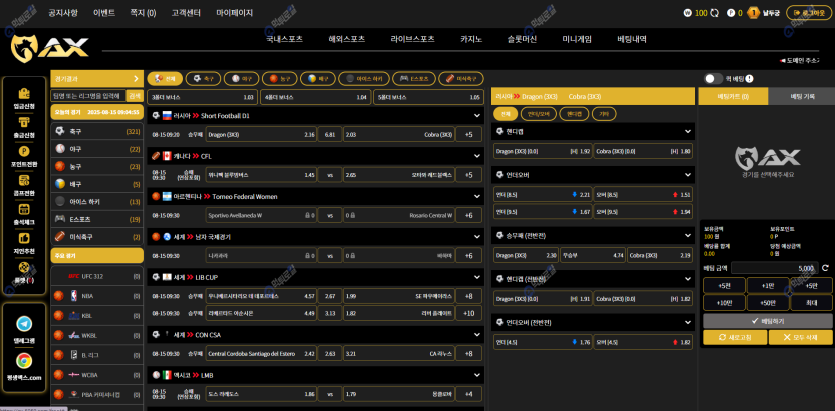Select 축구 soccer in sports list
The width and height of the screenshot is (835, 411).
(97, 131)
